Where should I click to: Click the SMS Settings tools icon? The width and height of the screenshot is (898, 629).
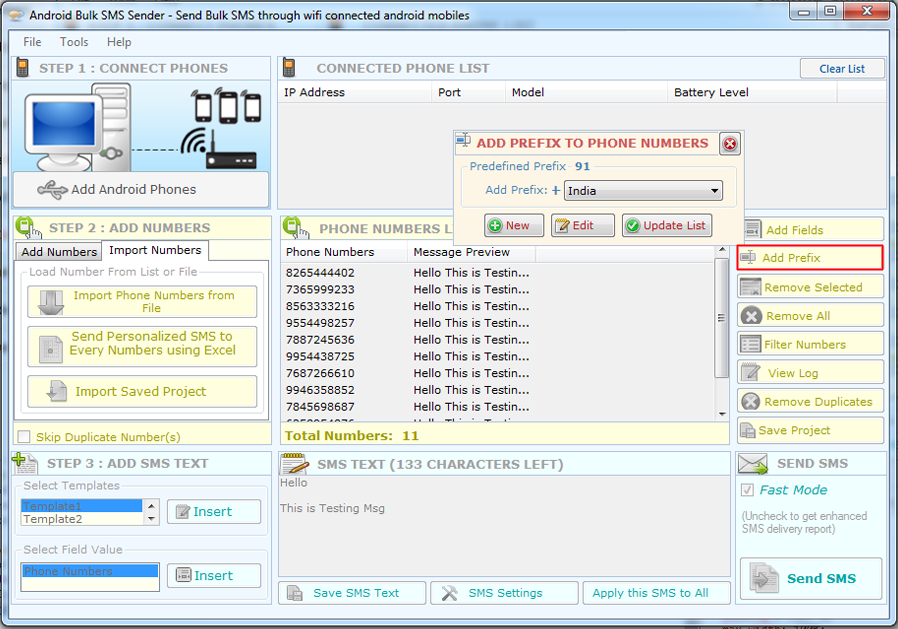[450, 593]
